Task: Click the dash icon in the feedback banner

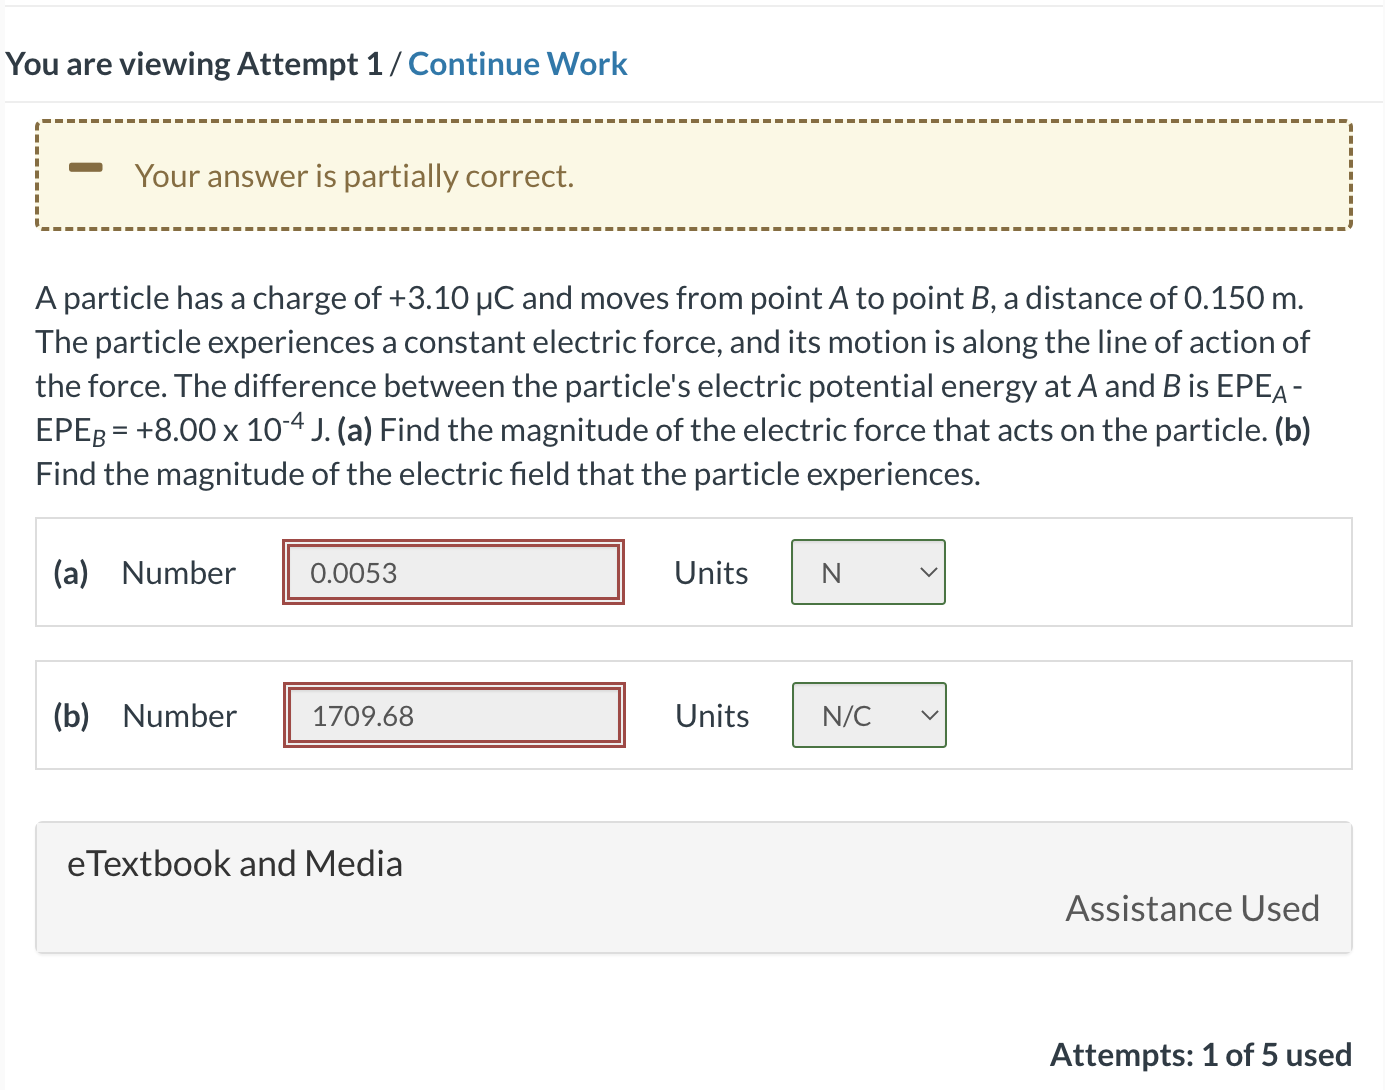Action: 85,170
